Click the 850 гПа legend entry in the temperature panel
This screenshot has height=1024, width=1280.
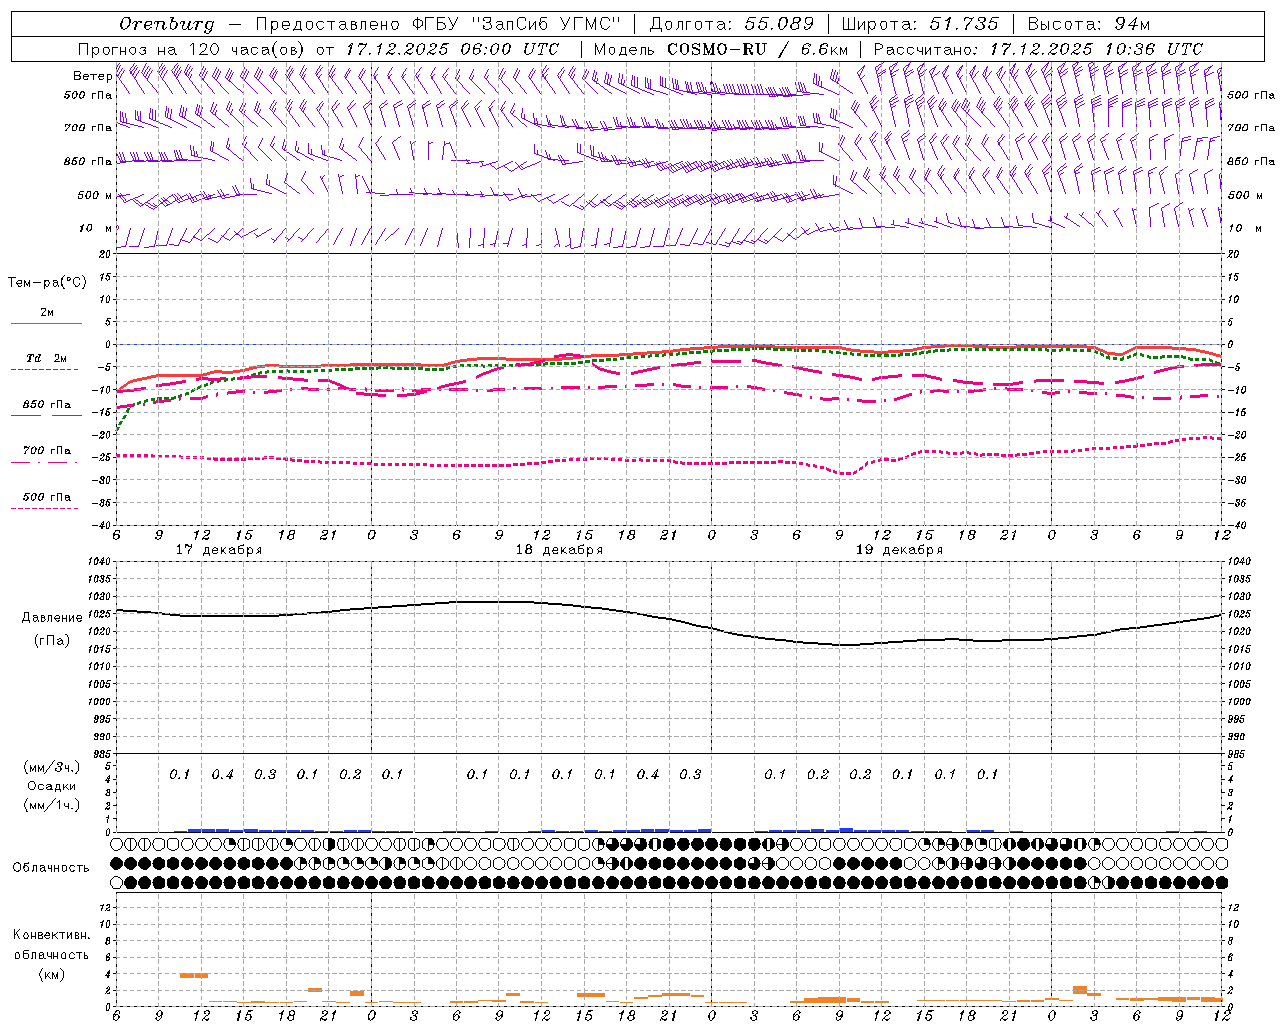coord(47,405)
